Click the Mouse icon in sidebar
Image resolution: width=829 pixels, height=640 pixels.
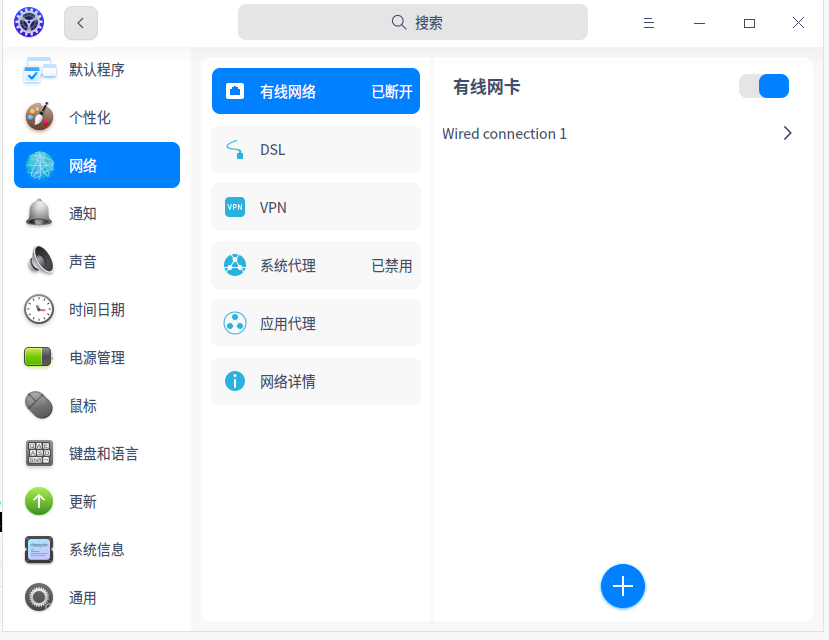click(x=39, y=405)
